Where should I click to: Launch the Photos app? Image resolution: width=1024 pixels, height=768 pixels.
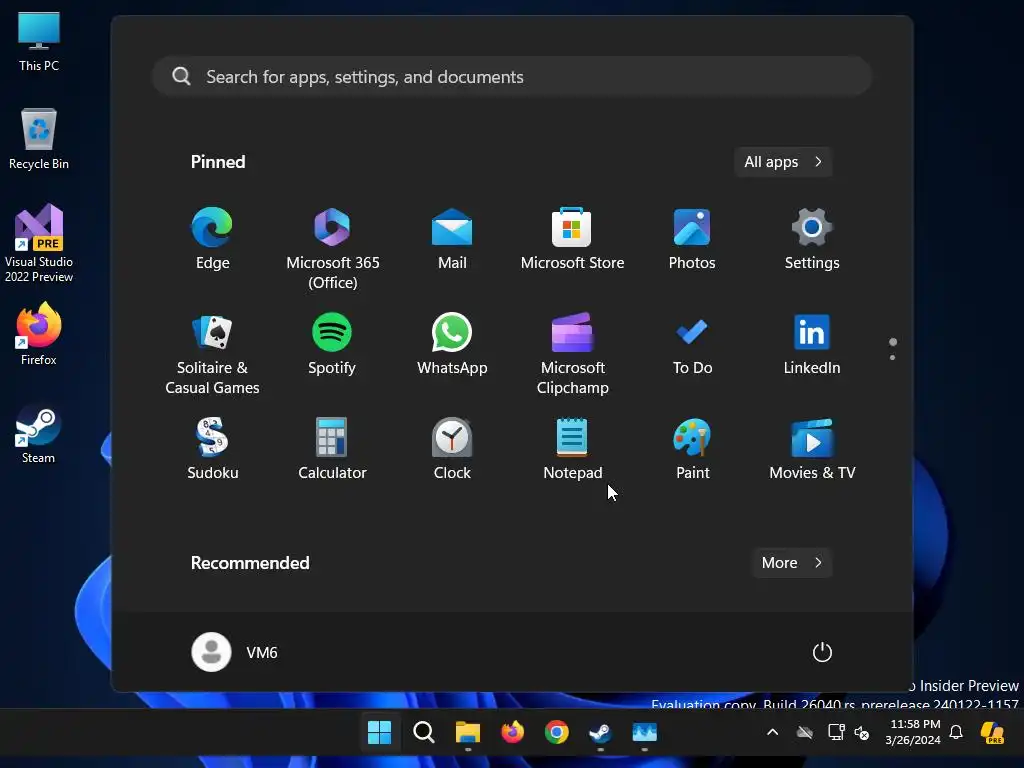692,239
